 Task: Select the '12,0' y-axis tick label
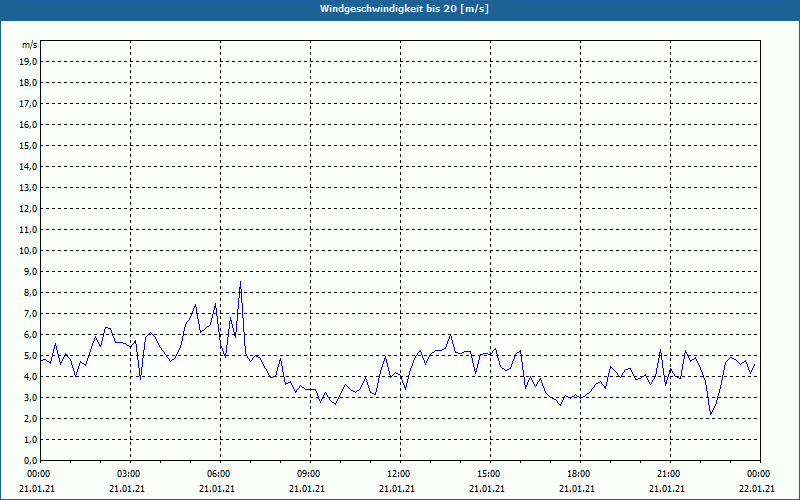(29, 209)
